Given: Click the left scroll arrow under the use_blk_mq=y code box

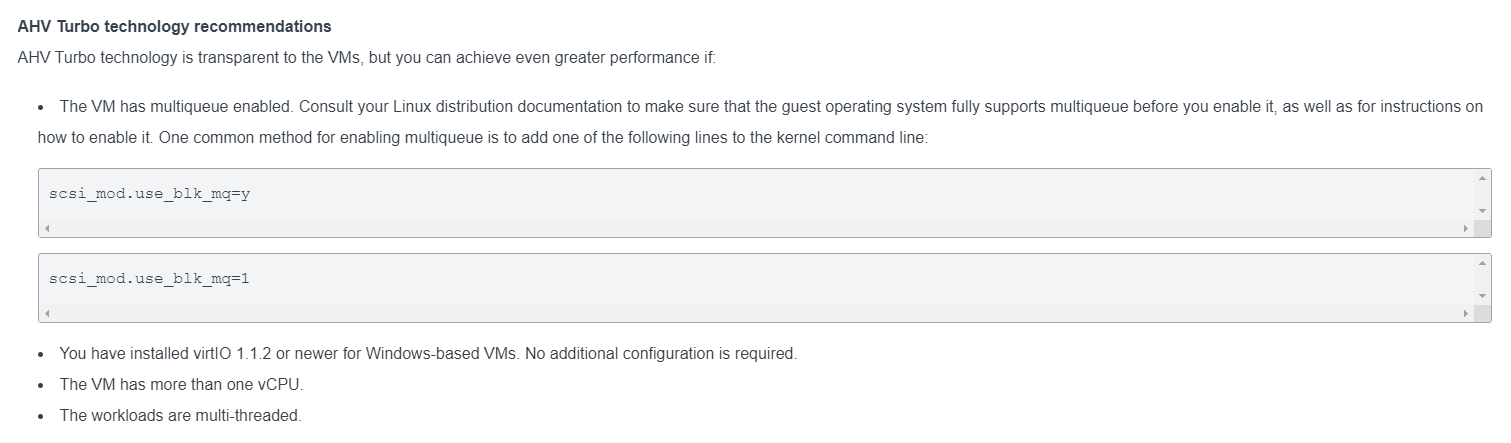Looking at the screenshot, I should click(47, 229).
